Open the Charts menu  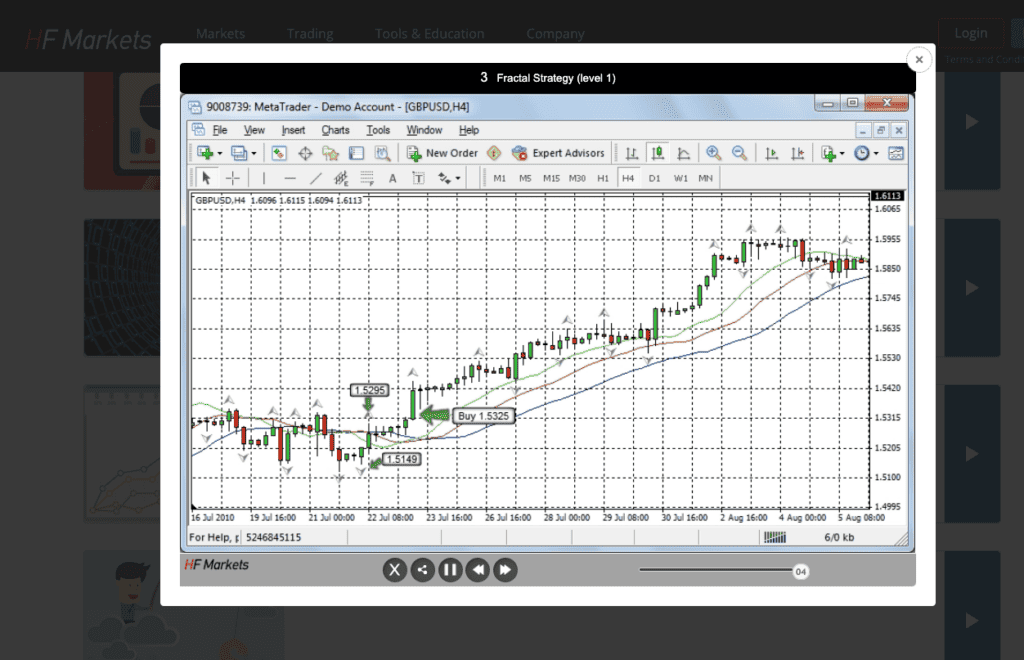point(336,130)
